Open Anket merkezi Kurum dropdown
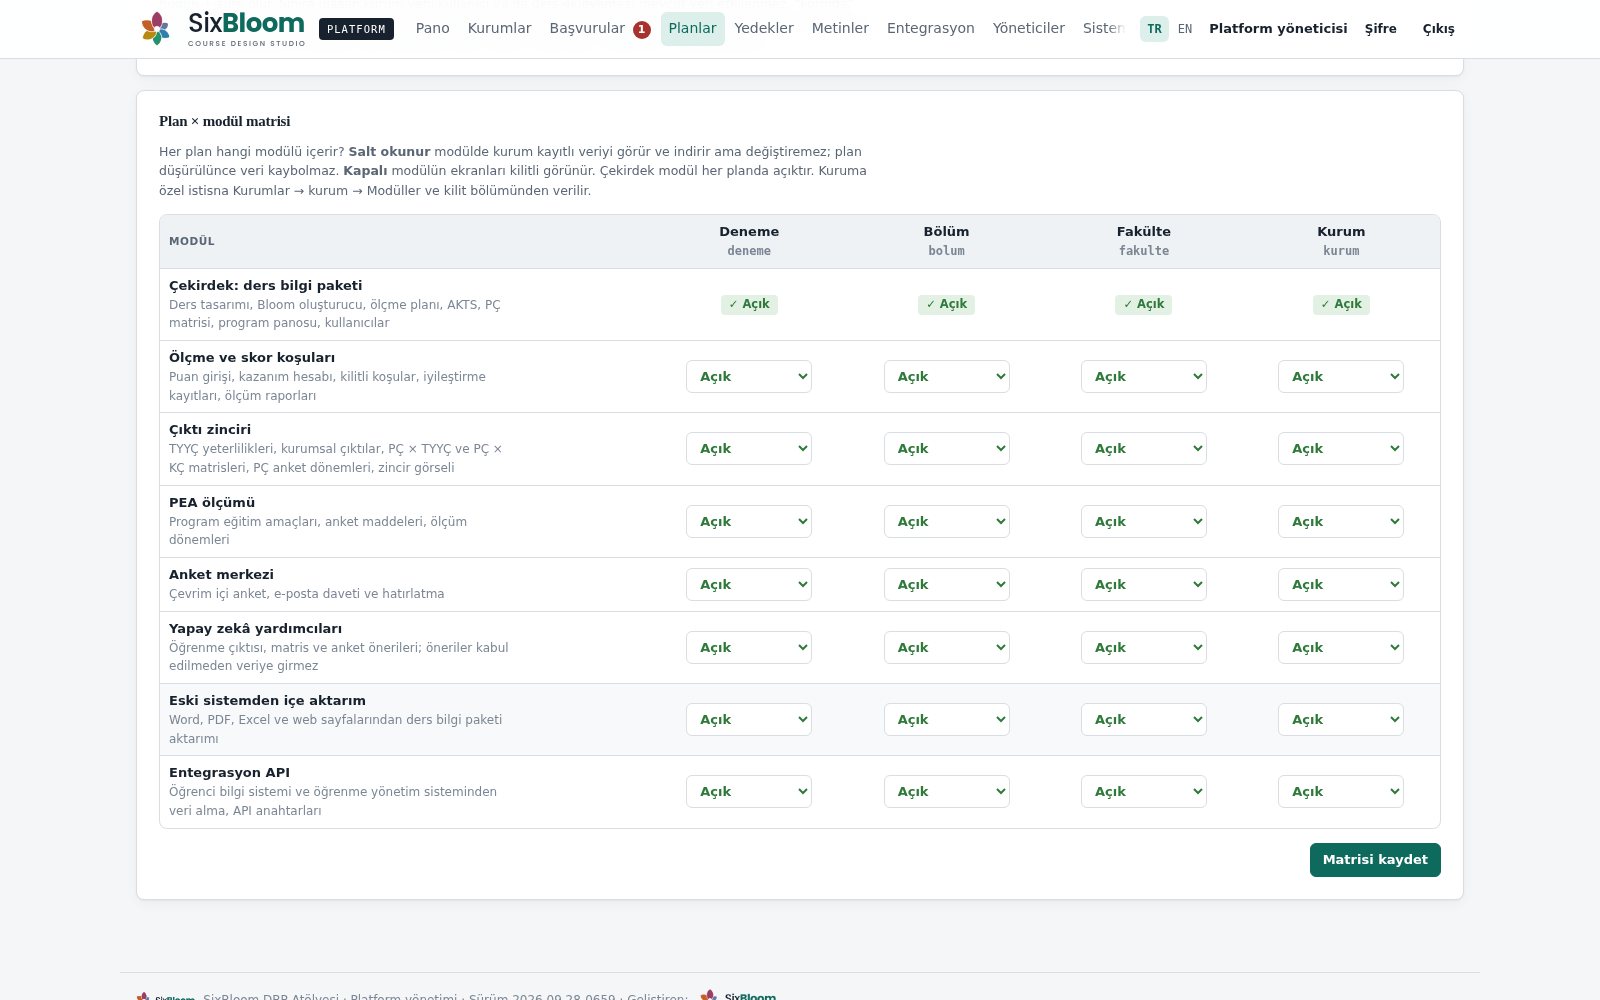Image resolution: width=1600 pixels, height=1000 pixels. click(1341, 585)
